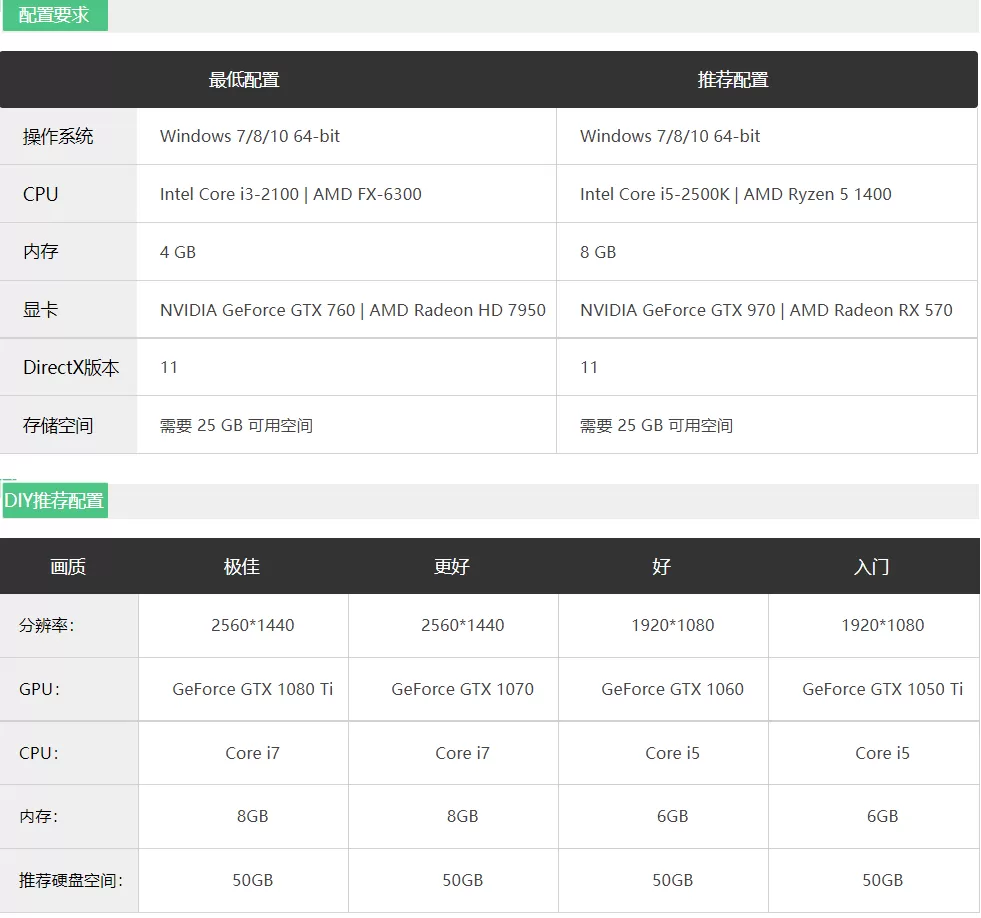Screen dimensions: 981x918
Task: Select the GeForce GTX 1050 Ti cell
Action: [x=883, y=689]
